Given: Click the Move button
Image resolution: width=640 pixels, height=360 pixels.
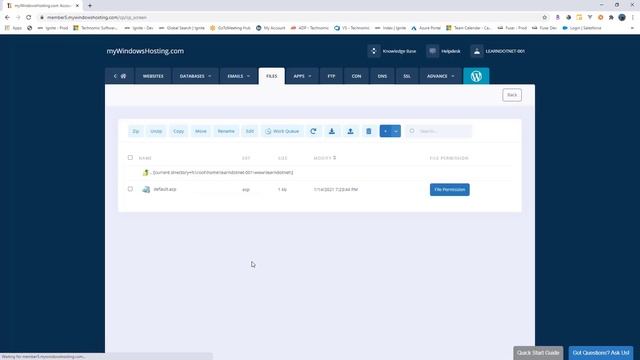Looking at the screenshot, I should coord(201,131).
